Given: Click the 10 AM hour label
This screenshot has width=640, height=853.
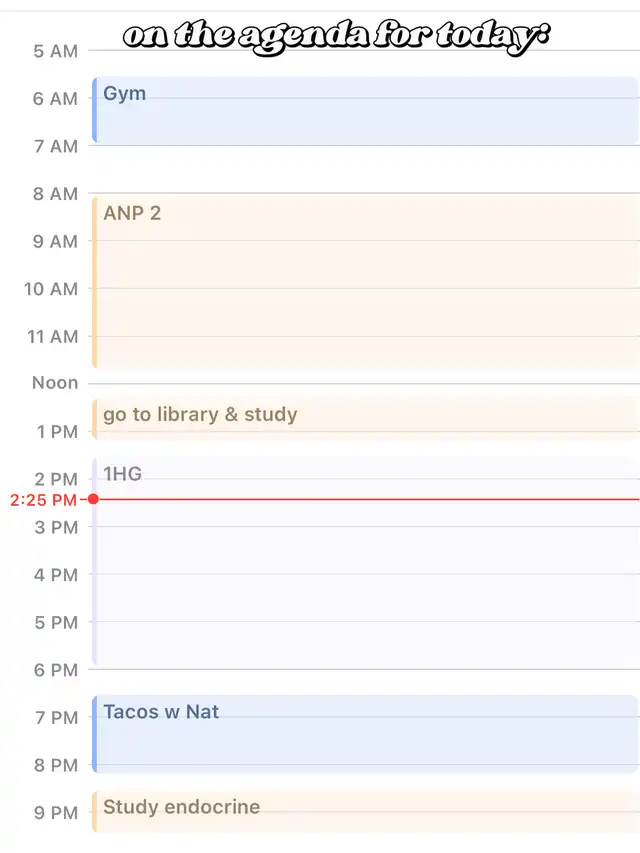Looking at the screenshot, I should (x=52, y=289).
